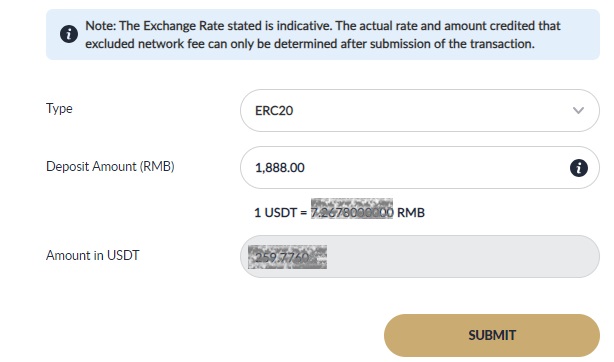Screen dimensions: 614x362
Task: Click the Type field label
Action: tap(59, 108)
